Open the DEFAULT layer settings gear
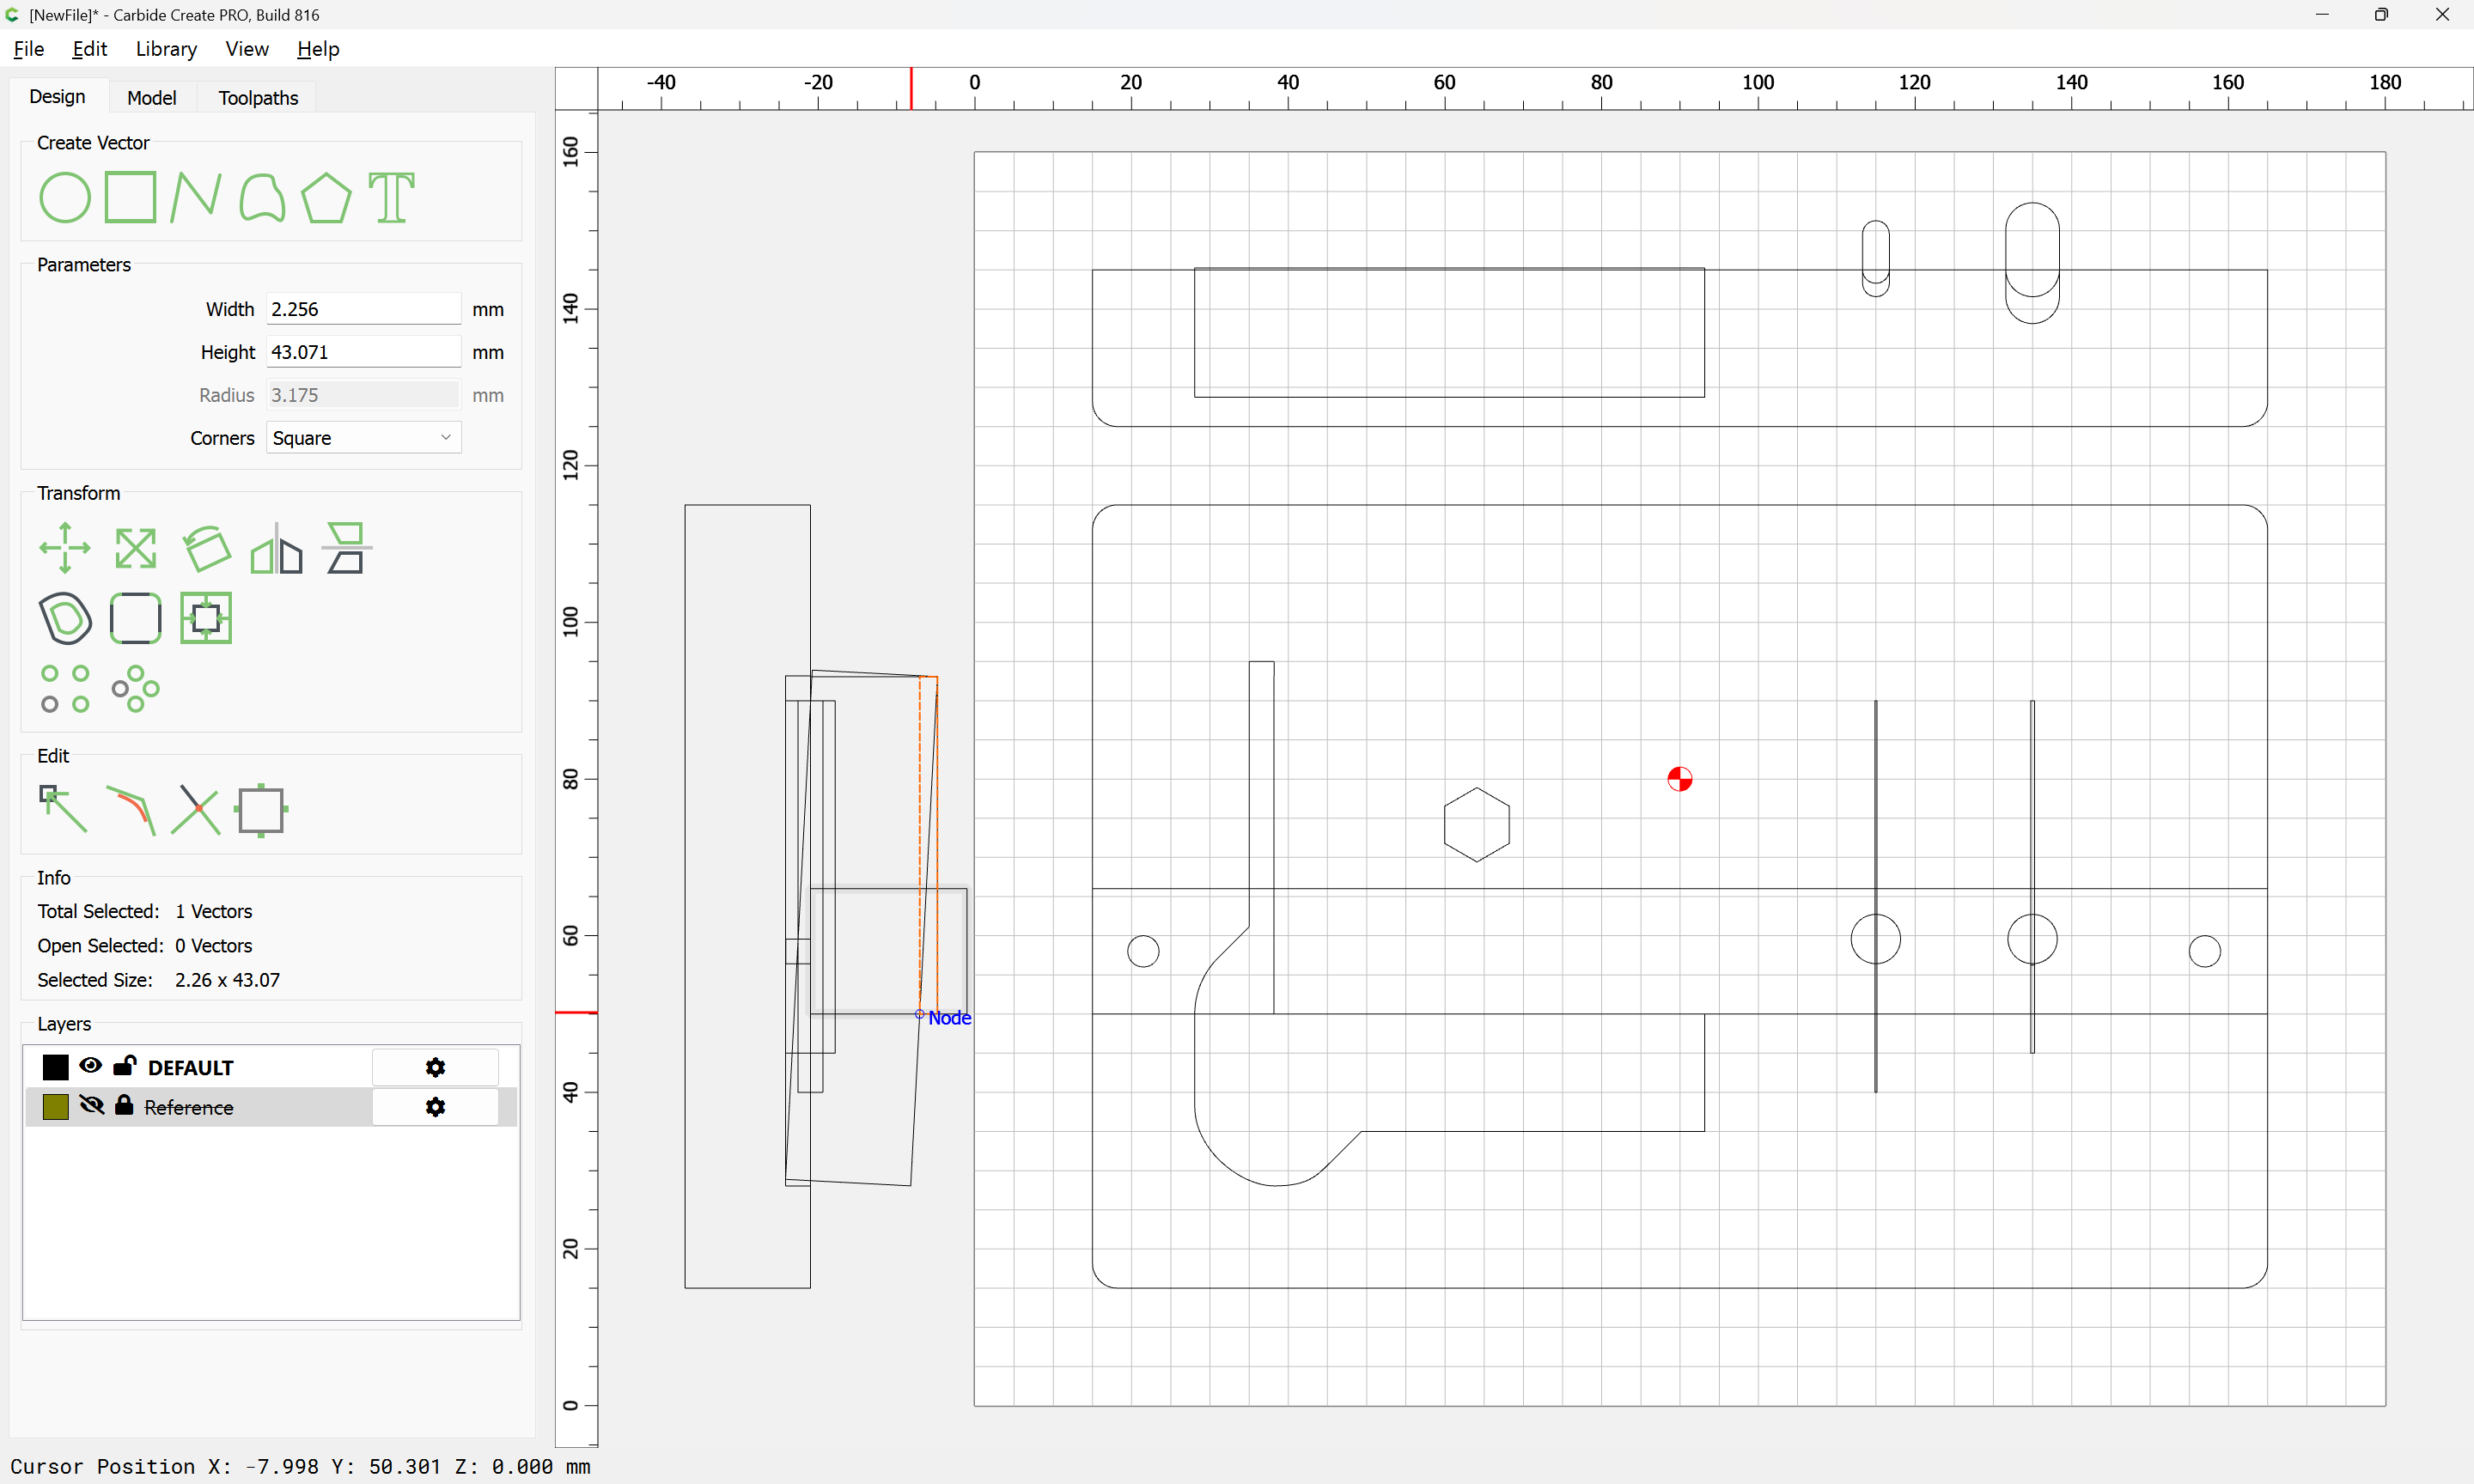Image resolution: width=2474 pixels, height=1484 pixels. pos(435,1067)
